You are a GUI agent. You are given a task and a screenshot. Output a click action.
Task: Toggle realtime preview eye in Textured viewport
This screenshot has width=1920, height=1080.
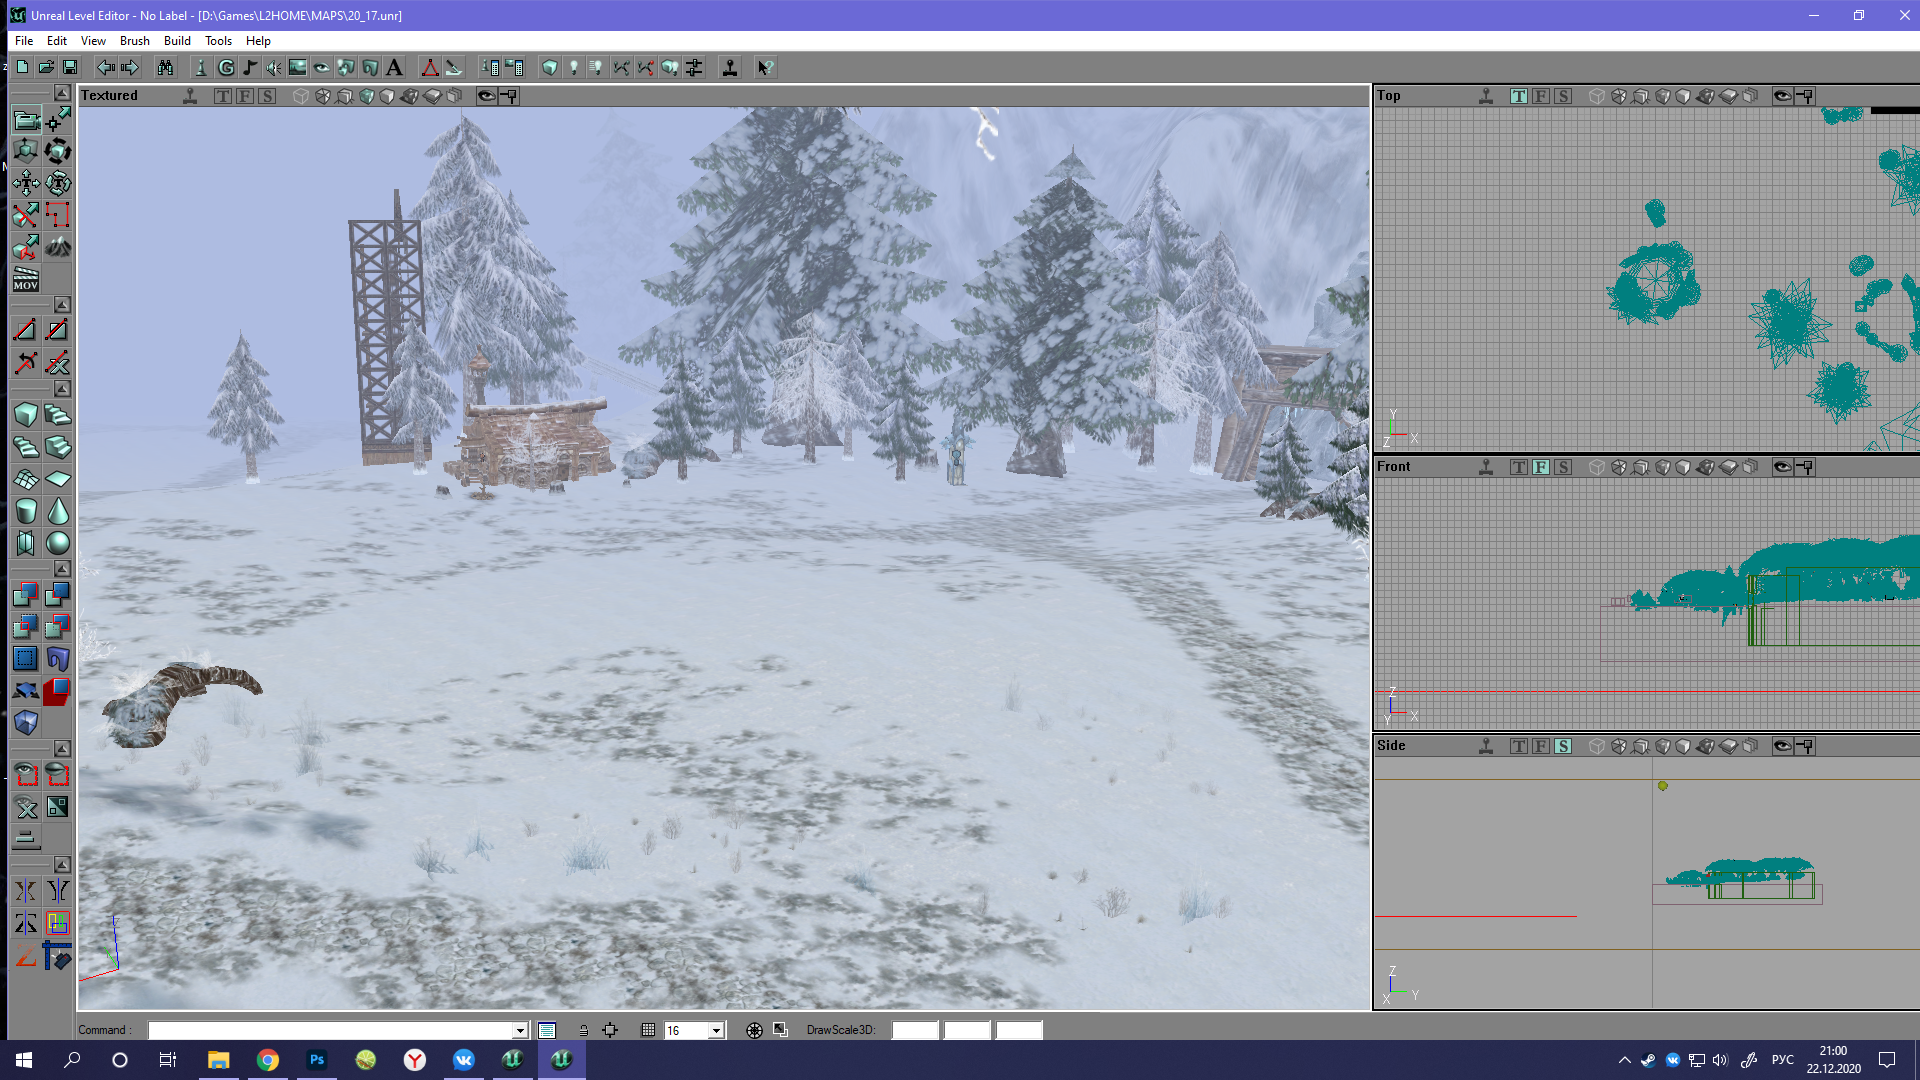[486, 96]
